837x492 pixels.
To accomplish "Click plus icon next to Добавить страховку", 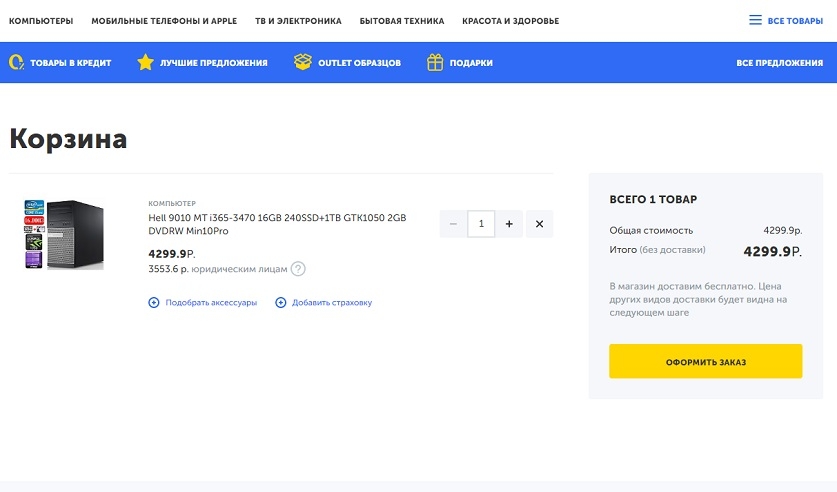I will coord(281,303).
